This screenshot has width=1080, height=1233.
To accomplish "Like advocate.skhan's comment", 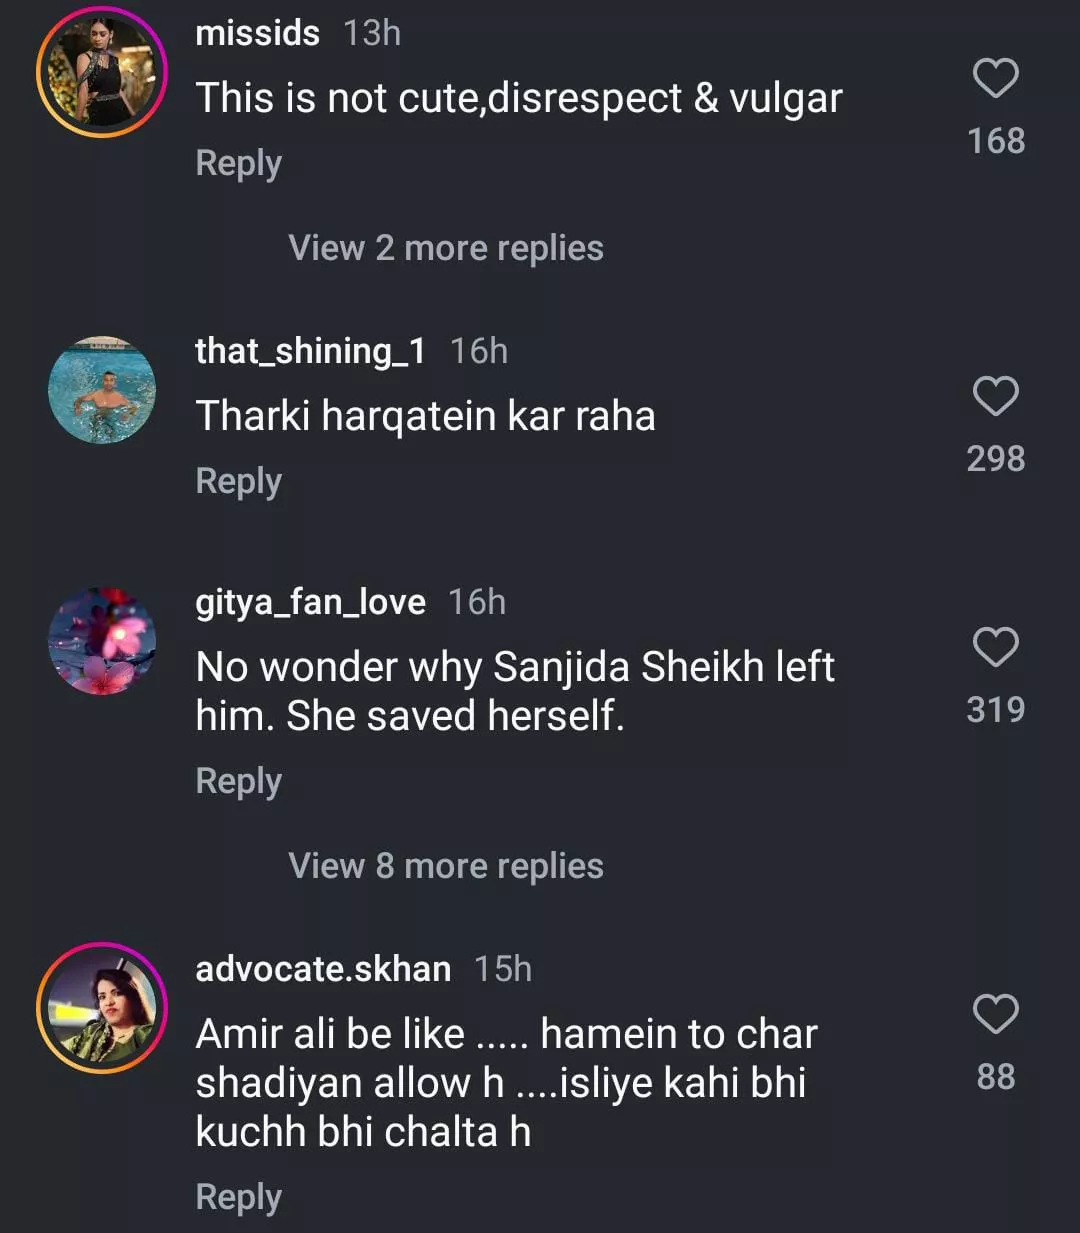I will 995,1015.
